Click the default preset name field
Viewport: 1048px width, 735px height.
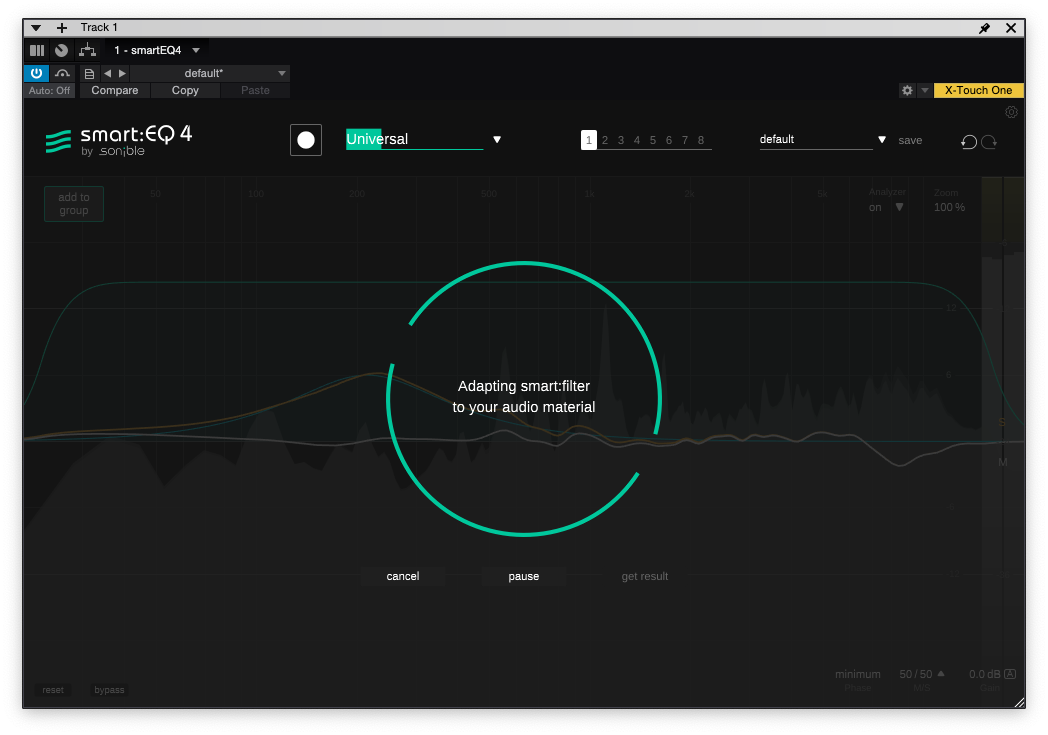815,140
